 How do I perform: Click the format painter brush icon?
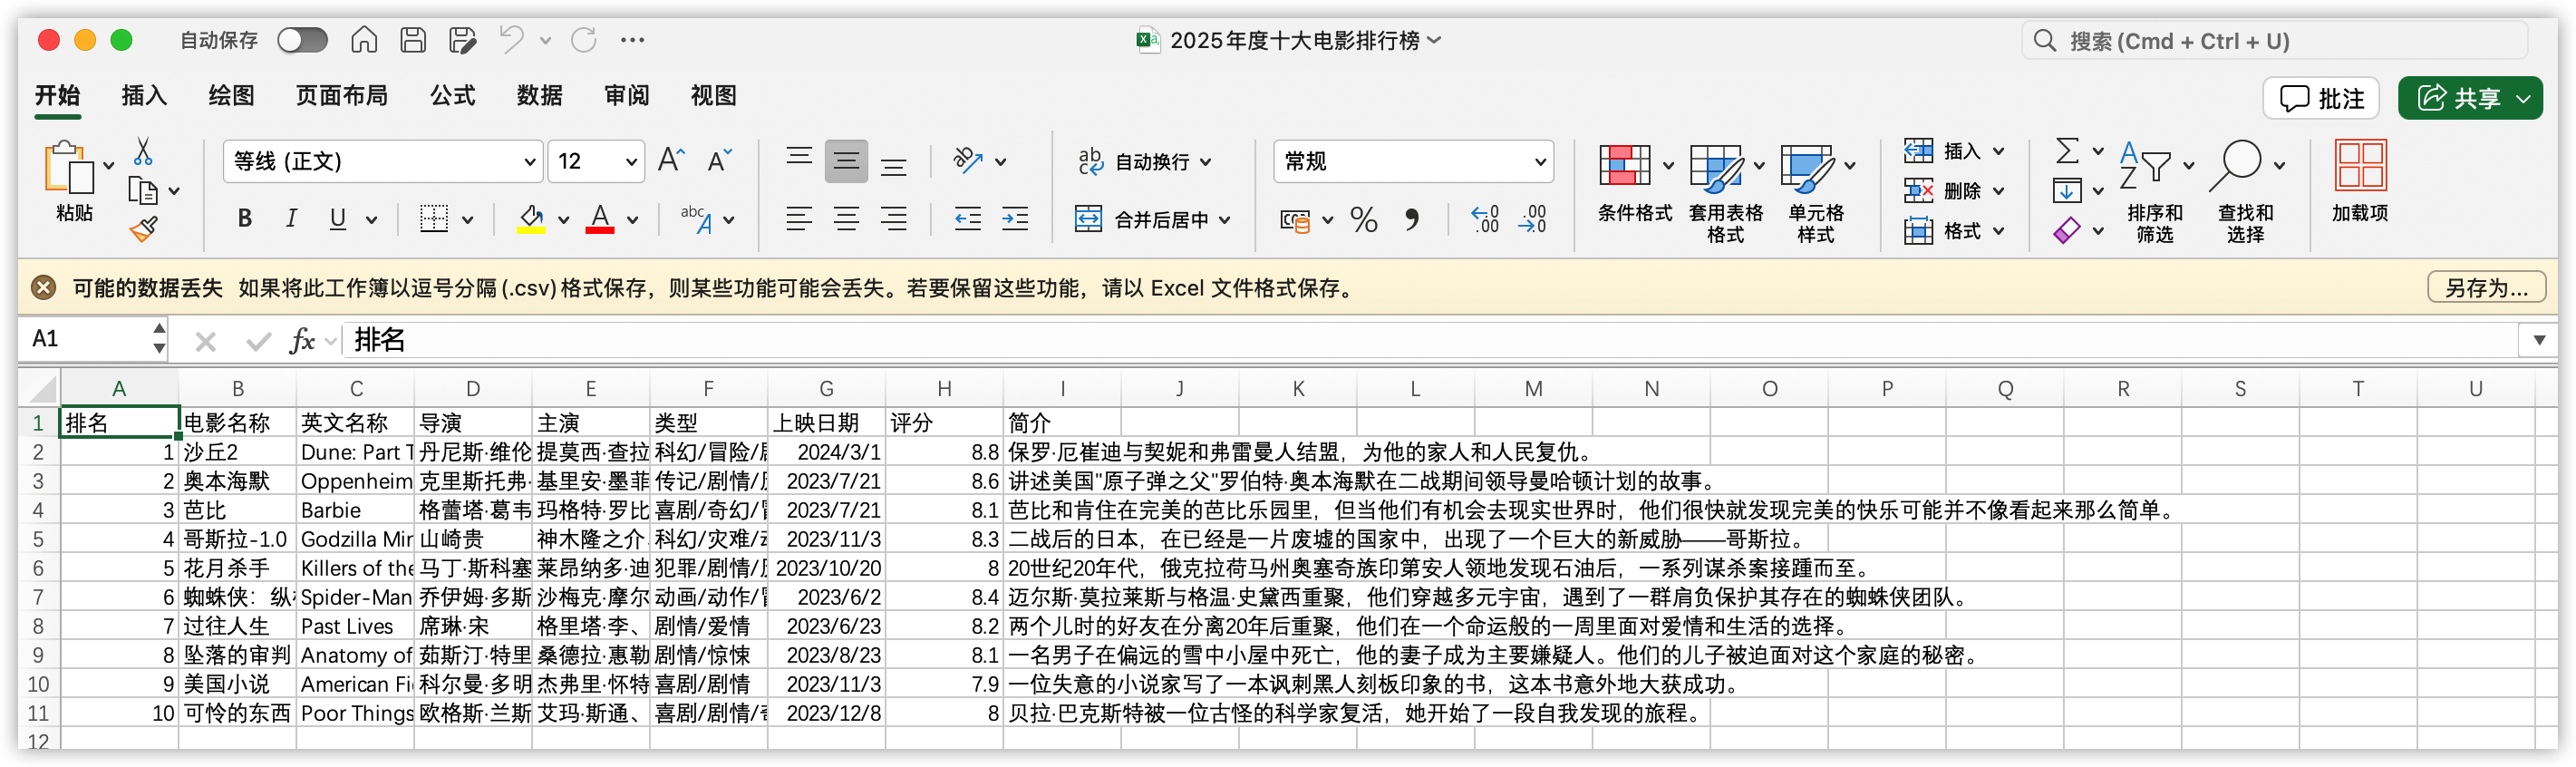click(x=143, y=229)
